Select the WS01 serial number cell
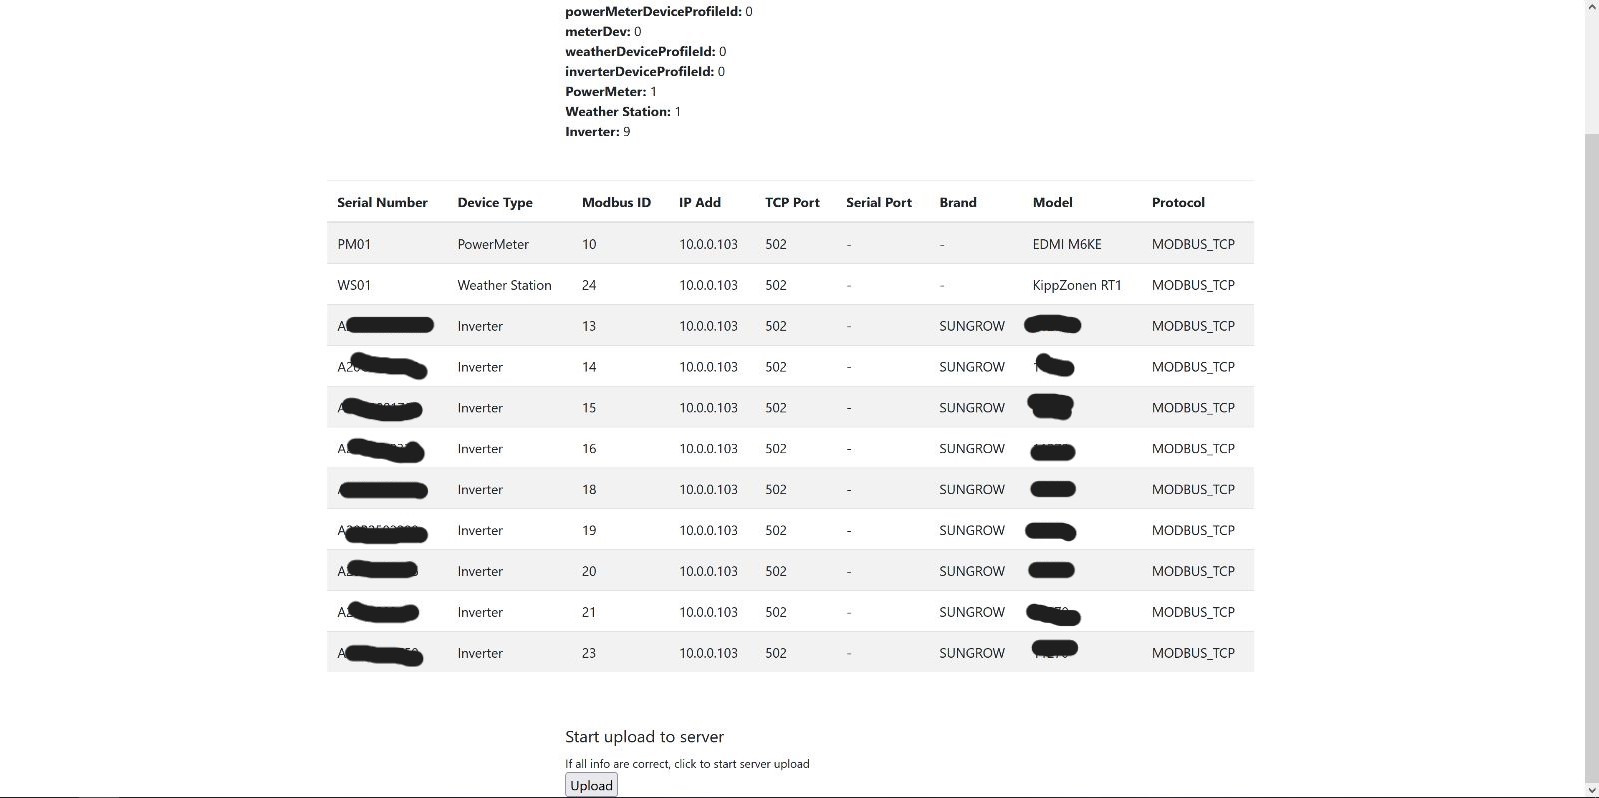The width and height of the screenshot is (1599, 798). pos(354,285)
